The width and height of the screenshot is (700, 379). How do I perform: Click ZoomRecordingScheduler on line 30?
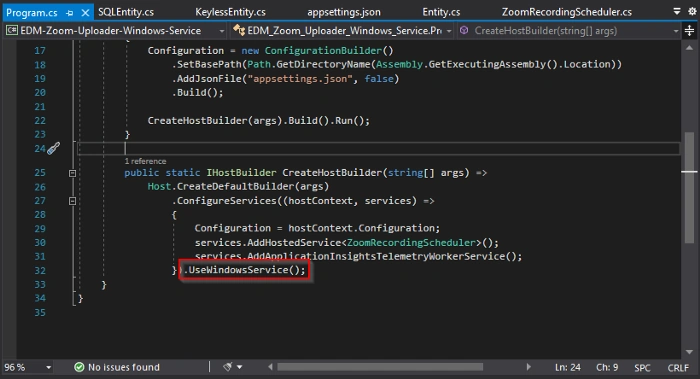point(411,242)
